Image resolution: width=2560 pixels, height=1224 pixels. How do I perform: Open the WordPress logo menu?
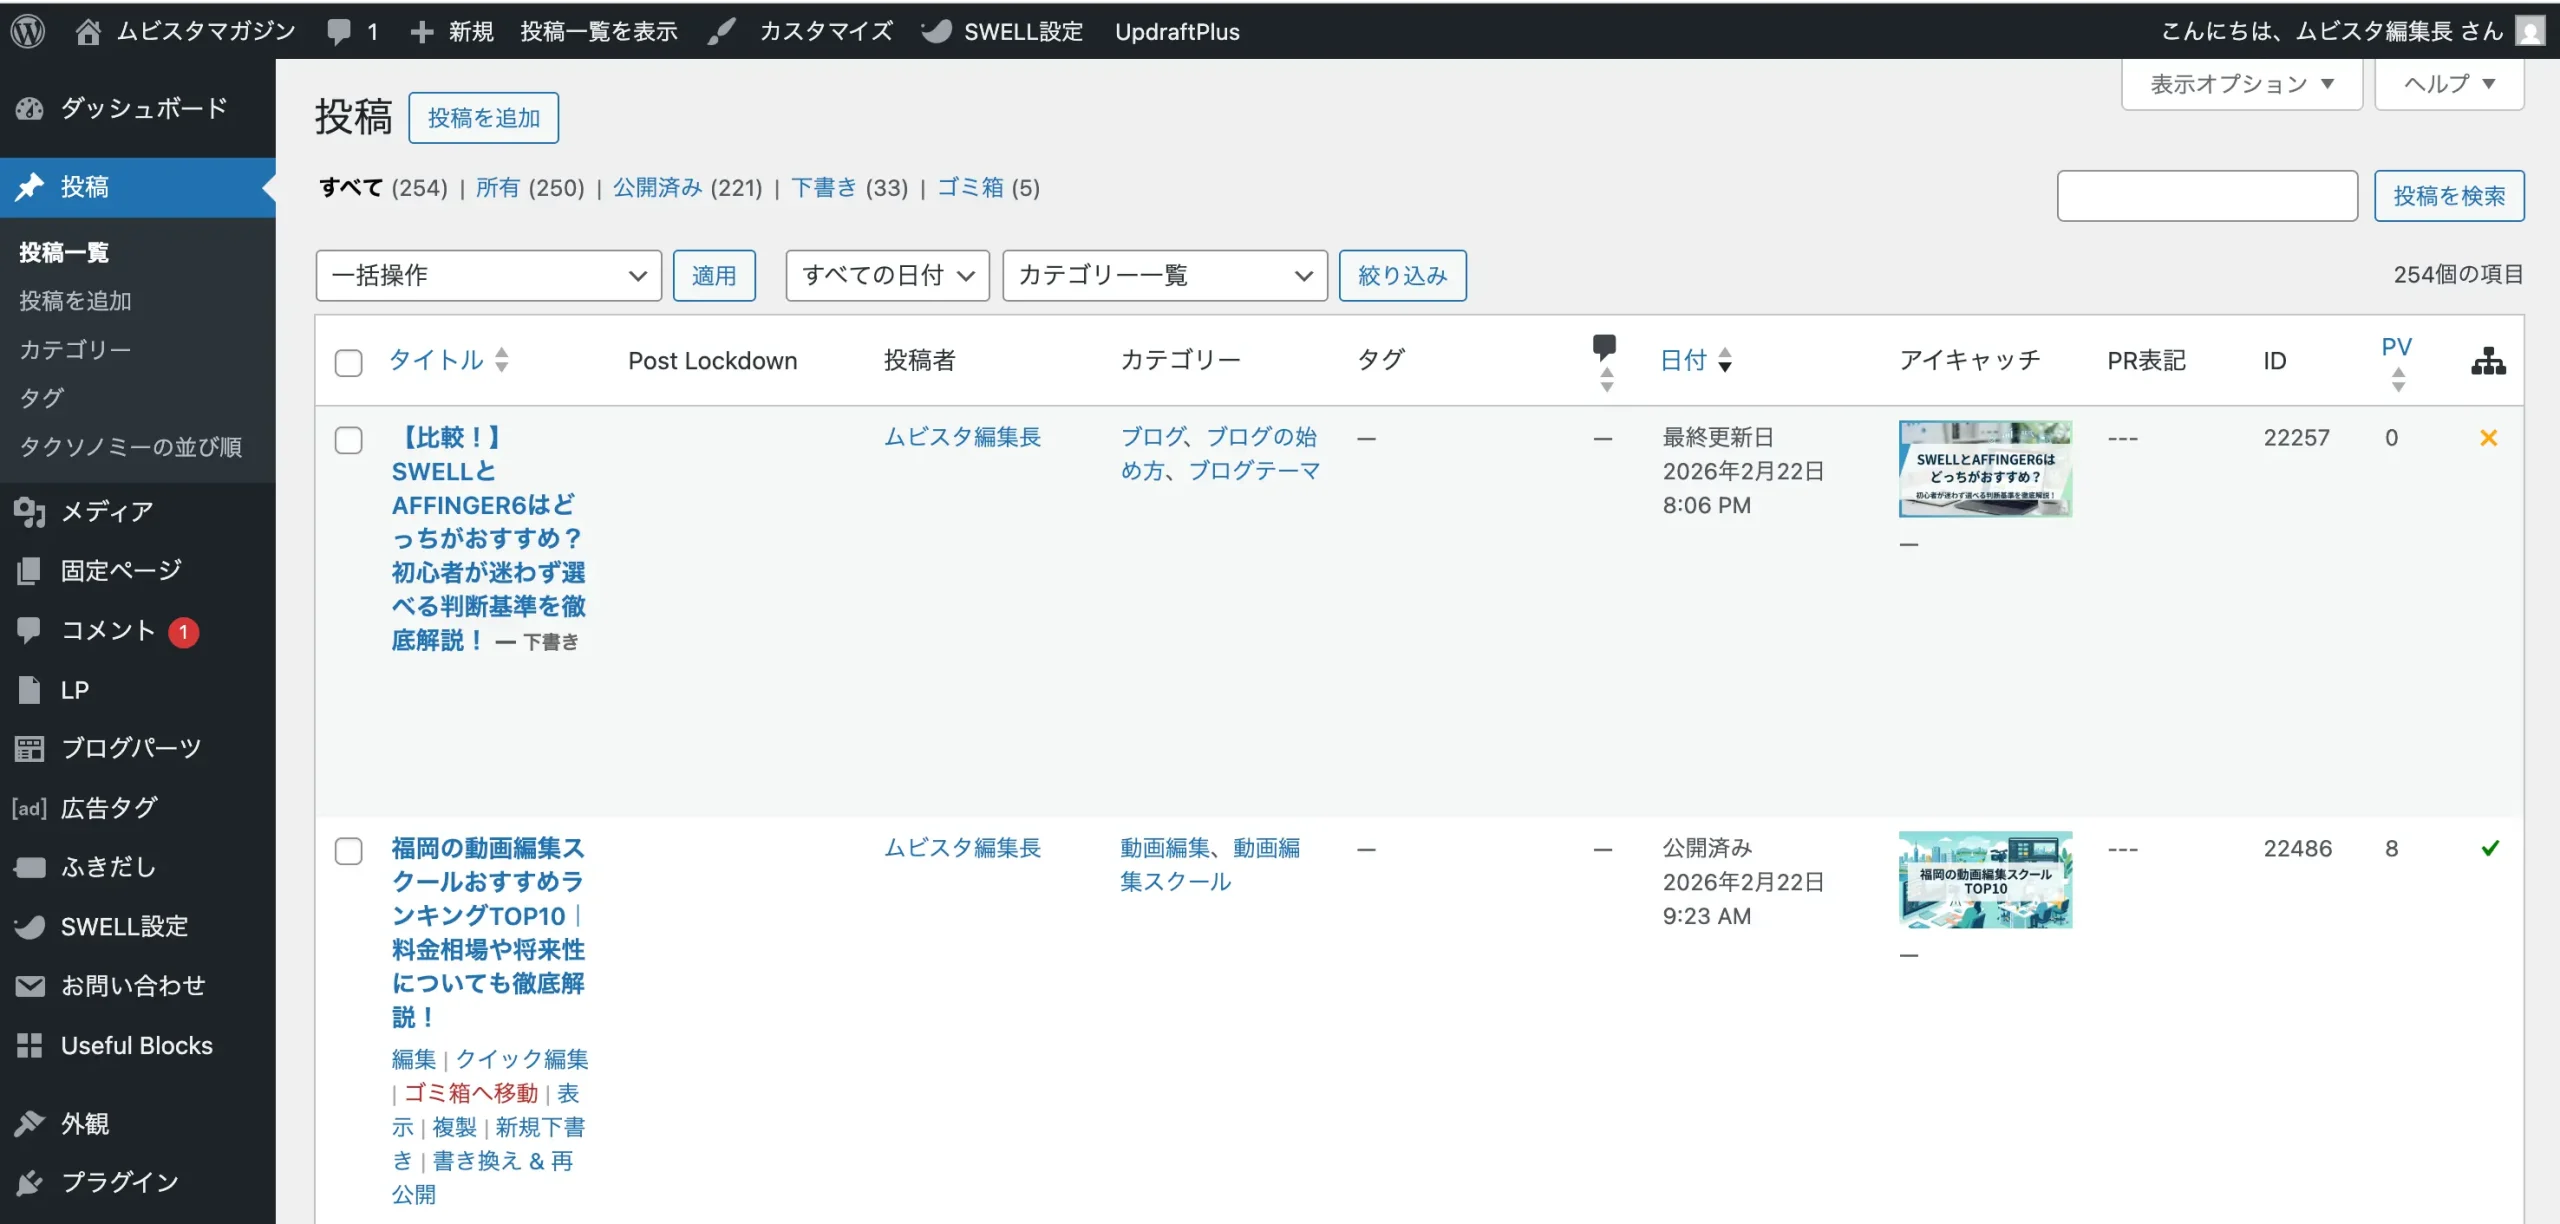click(x=28, y=30)
